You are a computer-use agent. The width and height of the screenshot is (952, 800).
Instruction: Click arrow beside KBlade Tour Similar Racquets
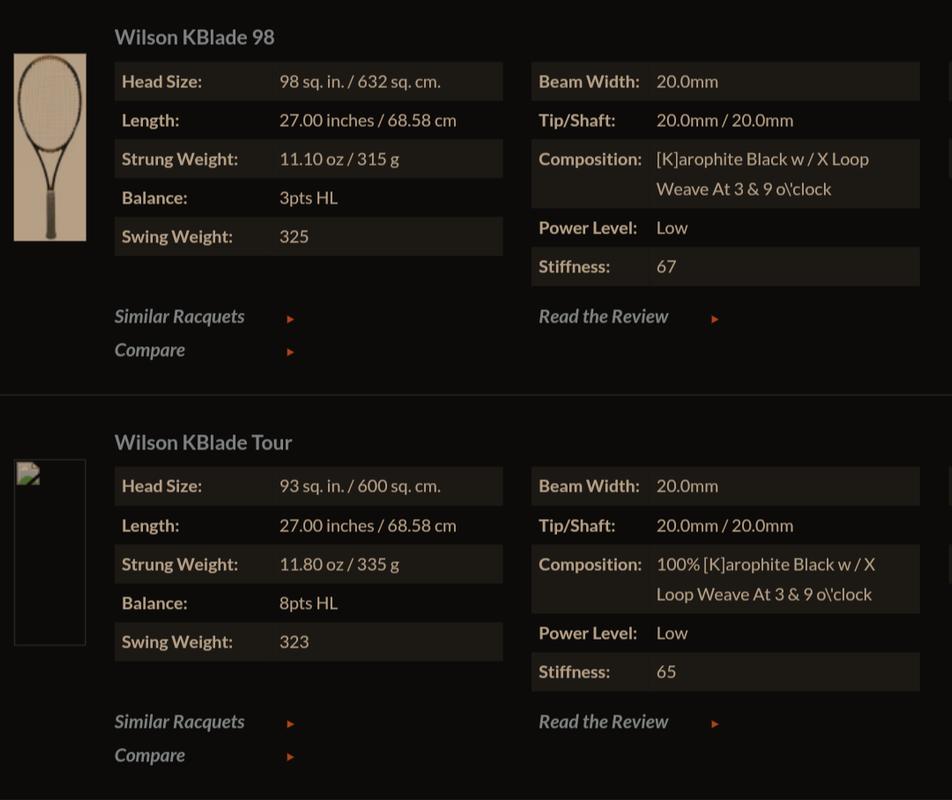pos(290,724)
